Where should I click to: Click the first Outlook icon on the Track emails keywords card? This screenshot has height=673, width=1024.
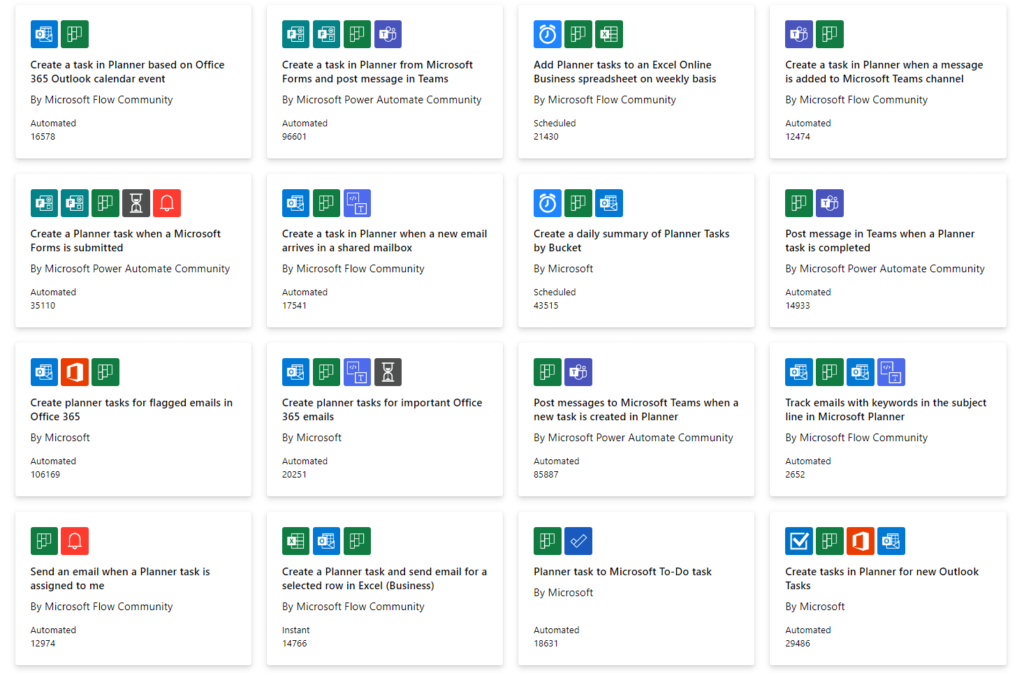tap(799, 372)
